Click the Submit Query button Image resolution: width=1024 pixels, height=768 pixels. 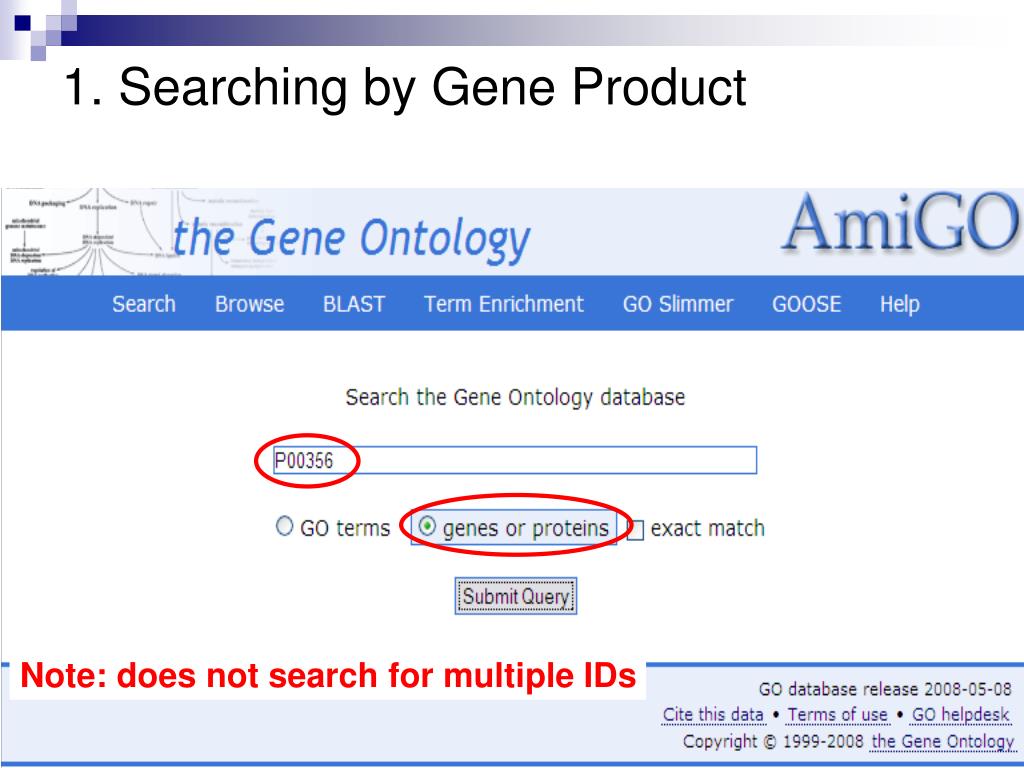pyautogui.click(x=516, y=596)
